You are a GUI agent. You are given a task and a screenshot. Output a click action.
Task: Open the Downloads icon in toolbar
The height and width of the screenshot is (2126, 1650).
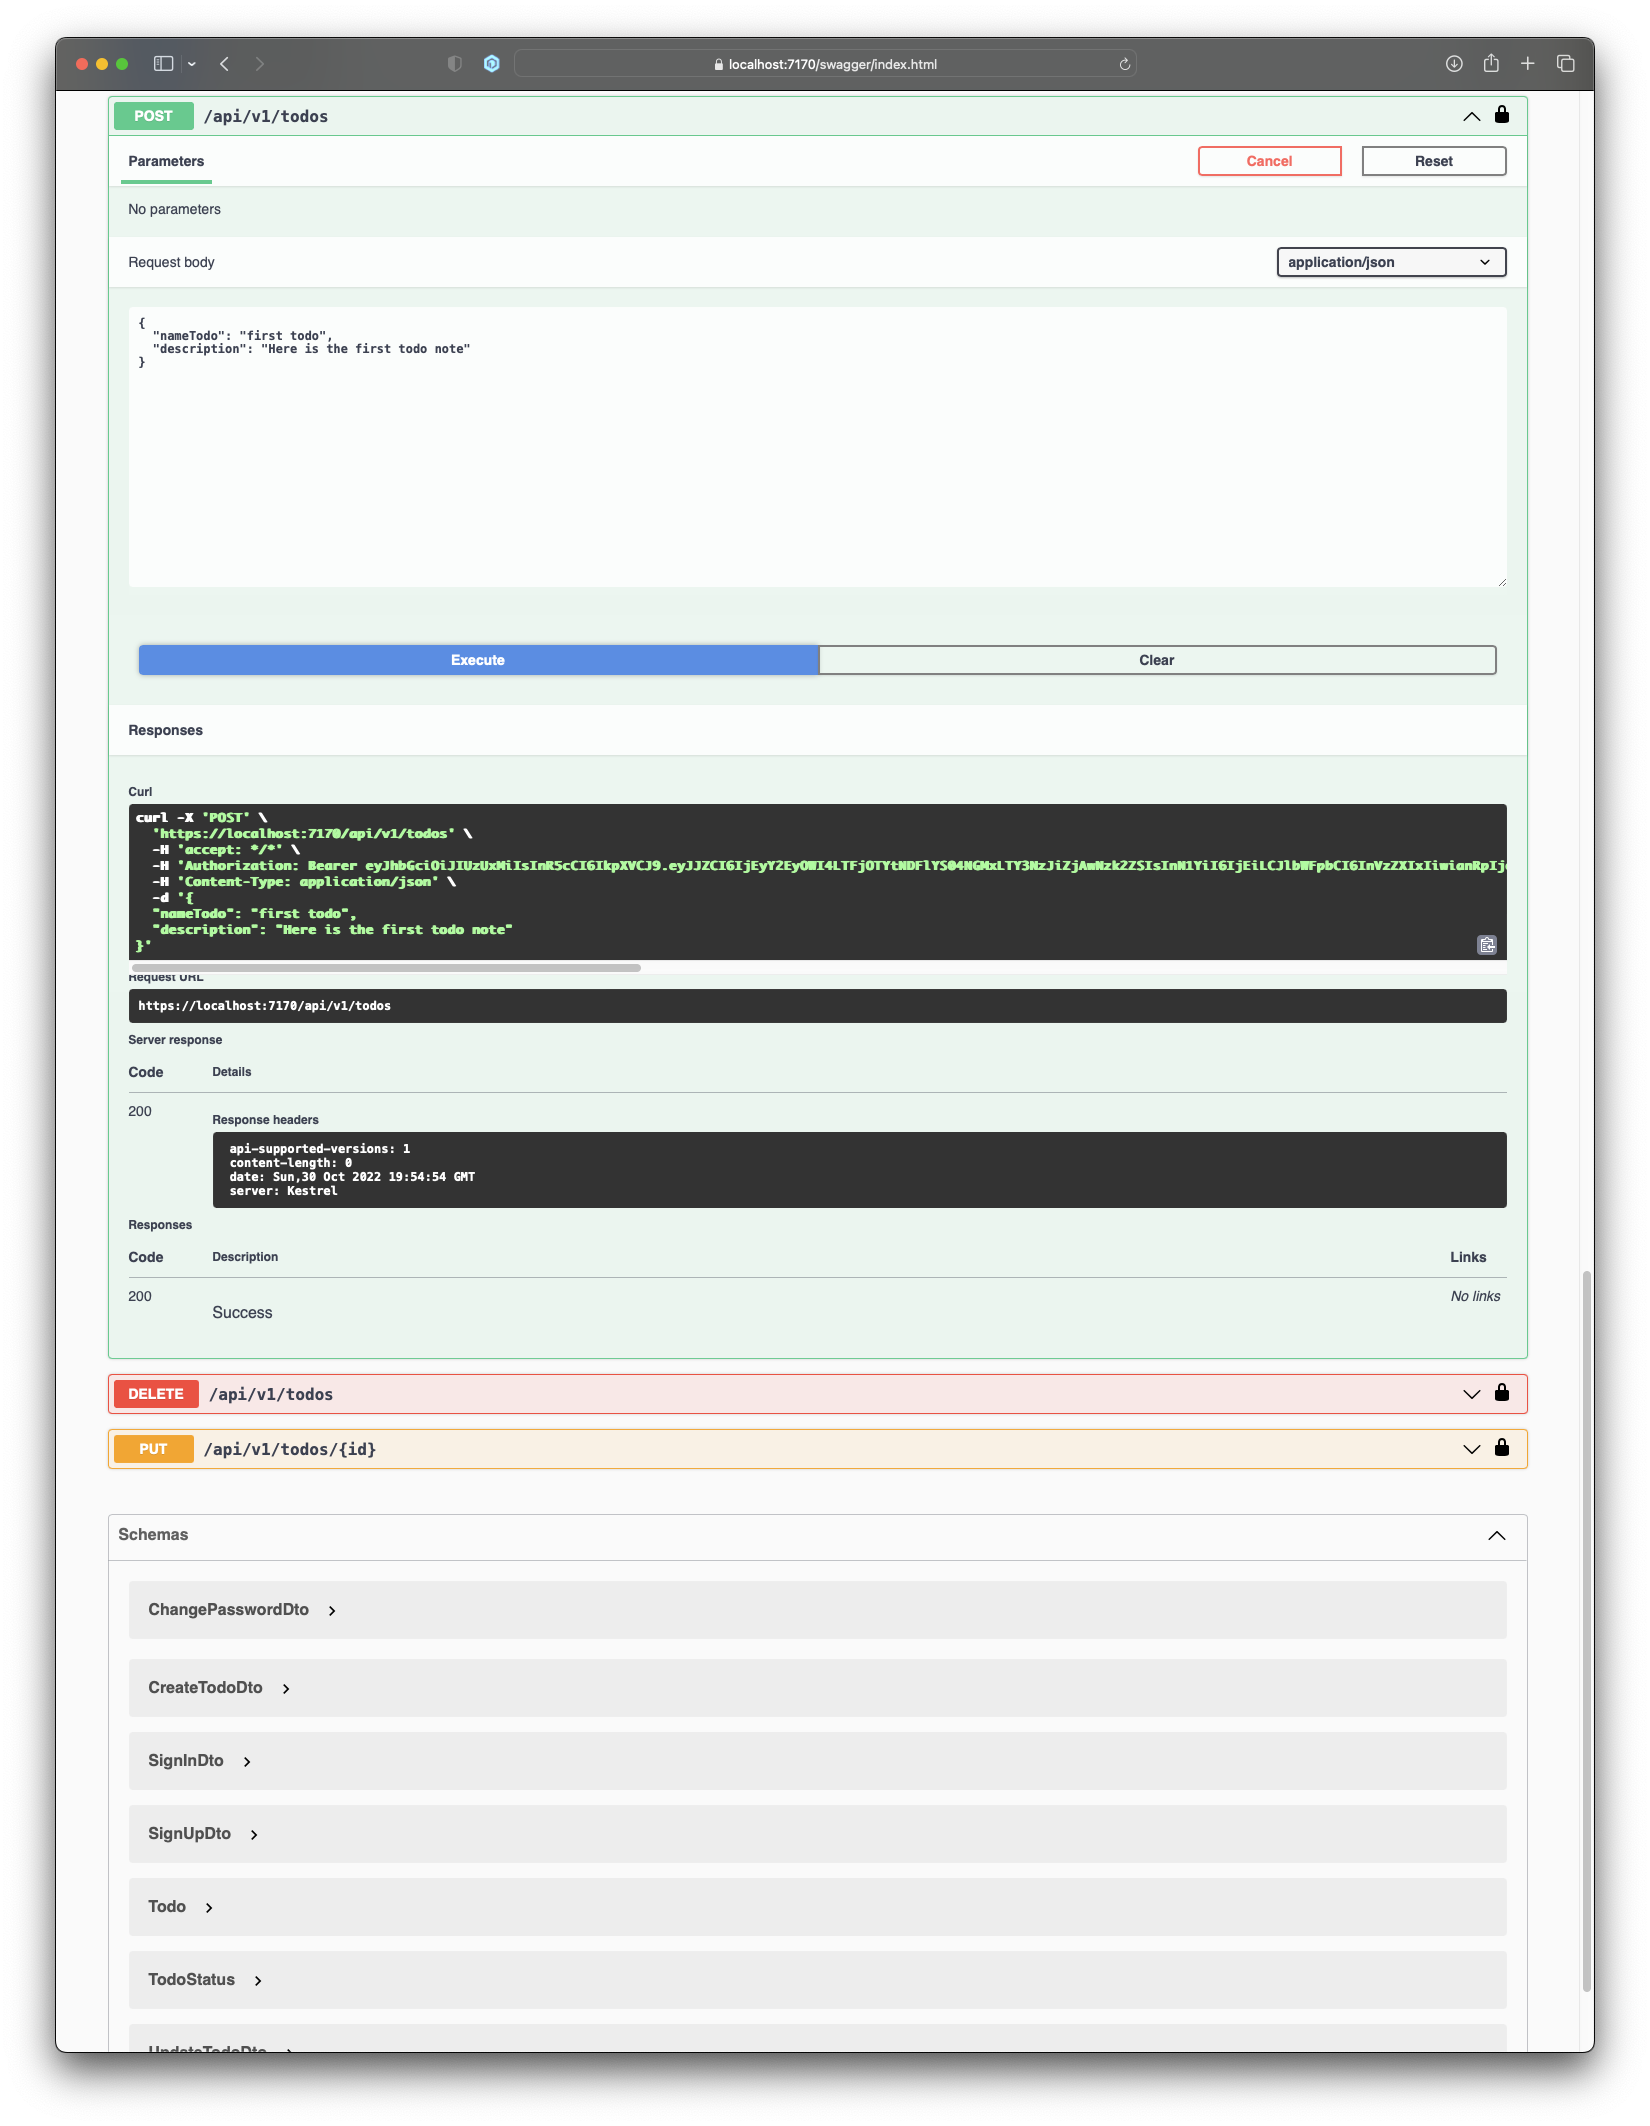coord(1453,62)
